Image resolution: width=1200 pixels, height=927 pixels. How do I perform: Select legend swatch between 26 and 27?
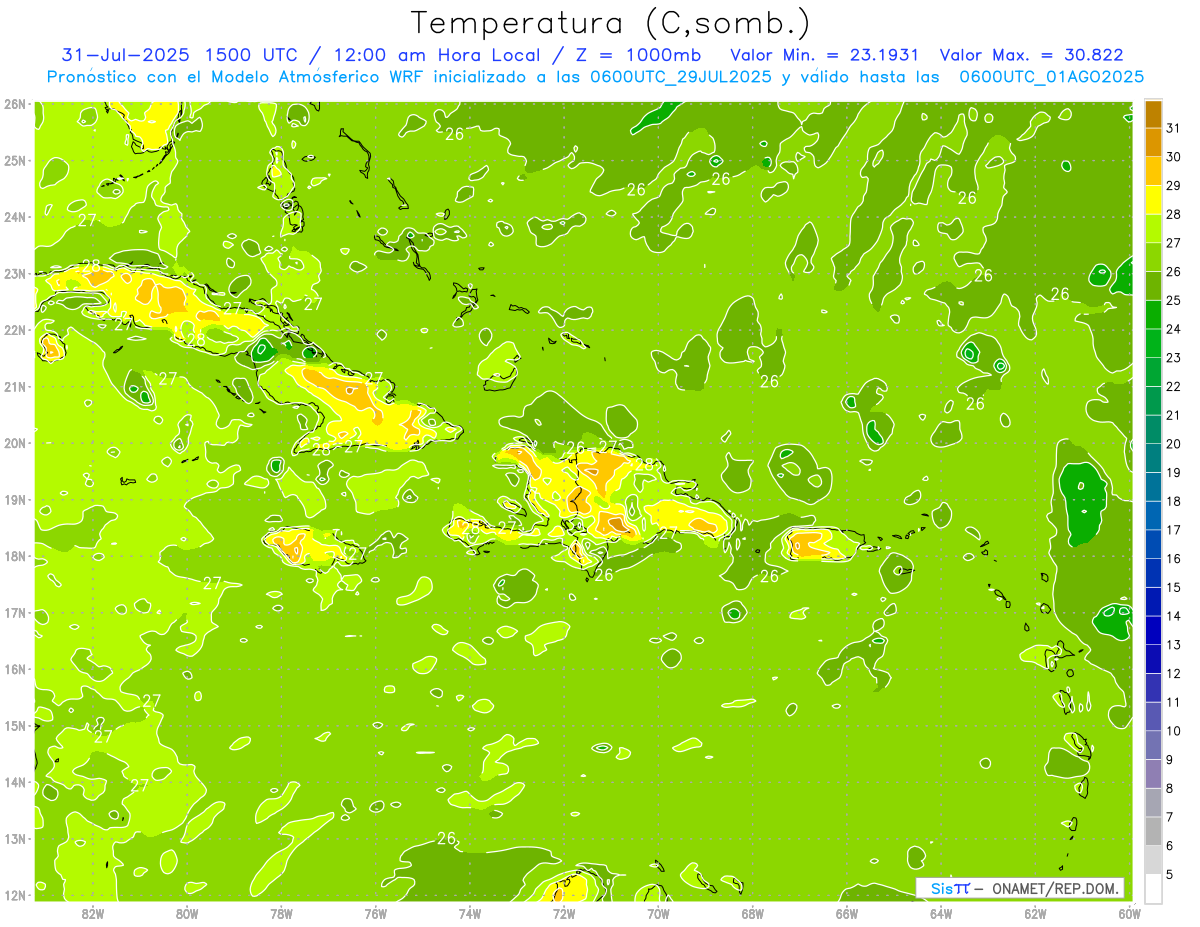1153,257
